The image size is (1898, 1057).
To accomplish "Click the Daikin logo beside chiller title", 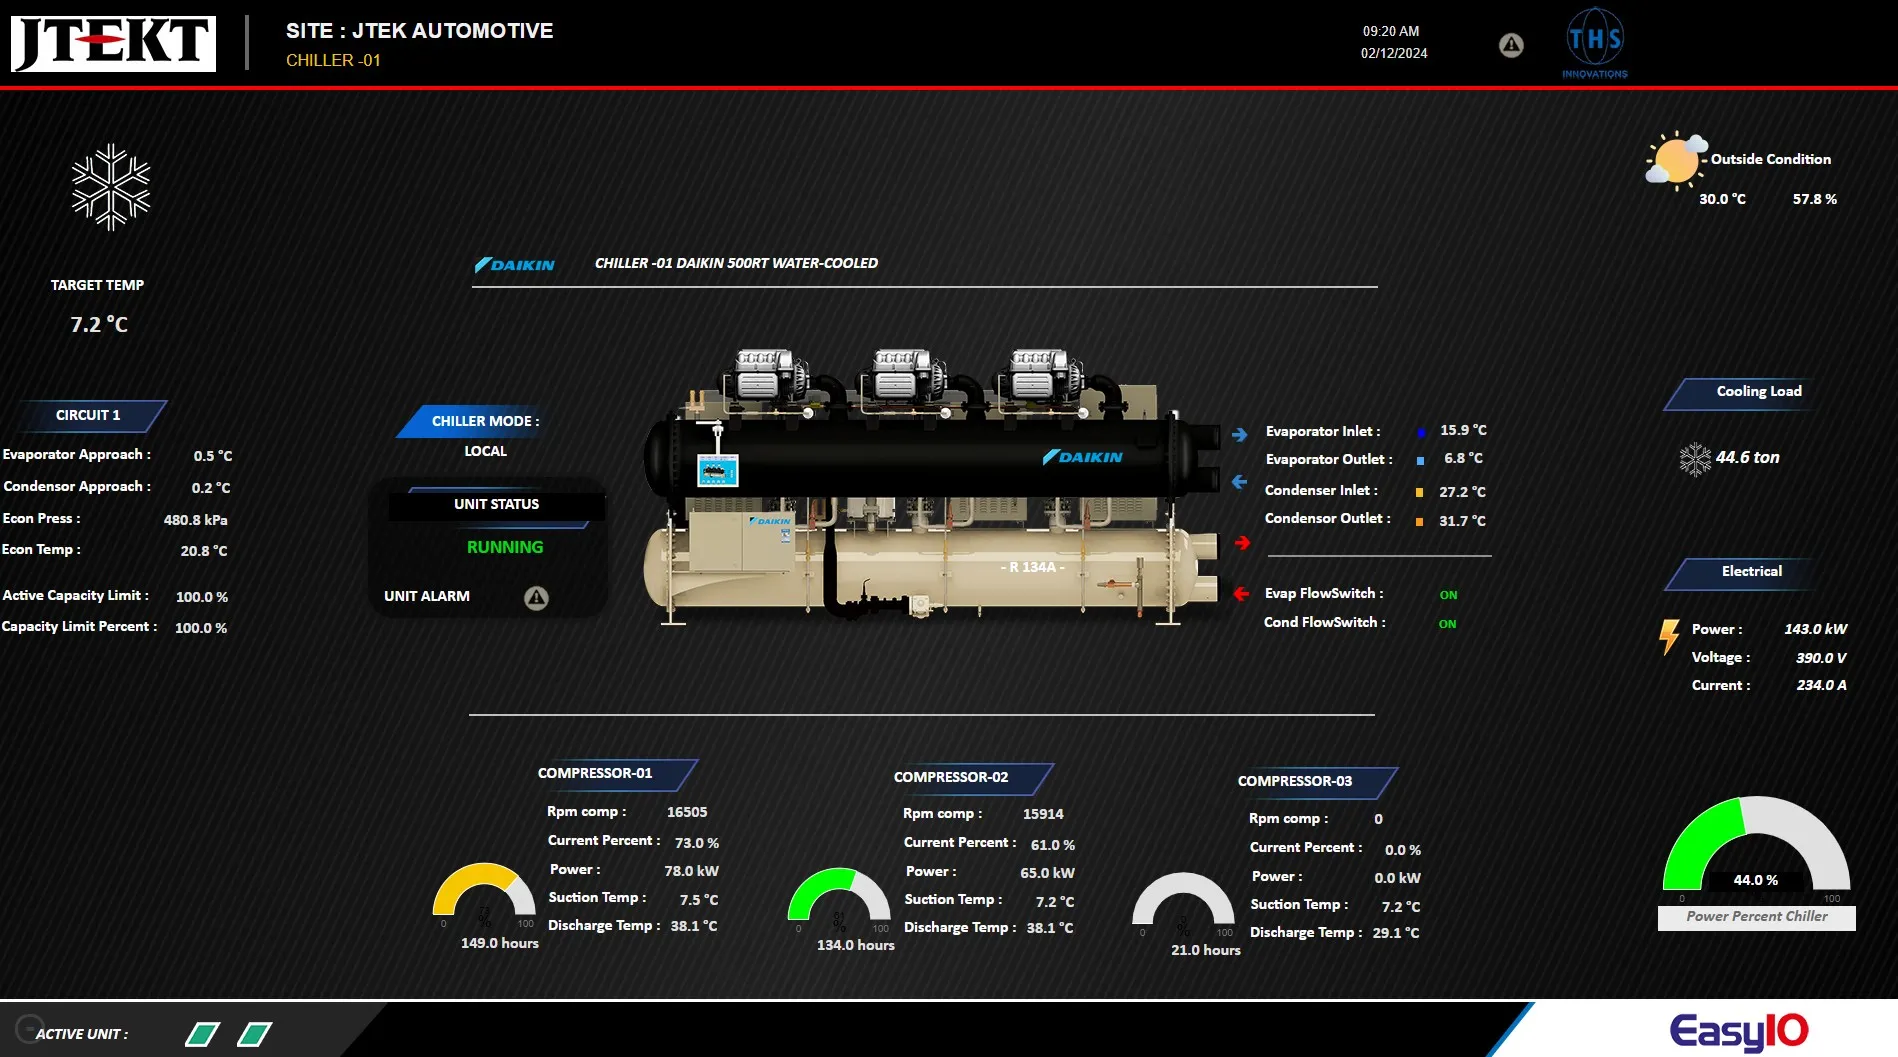I will (x=514, y=265).
